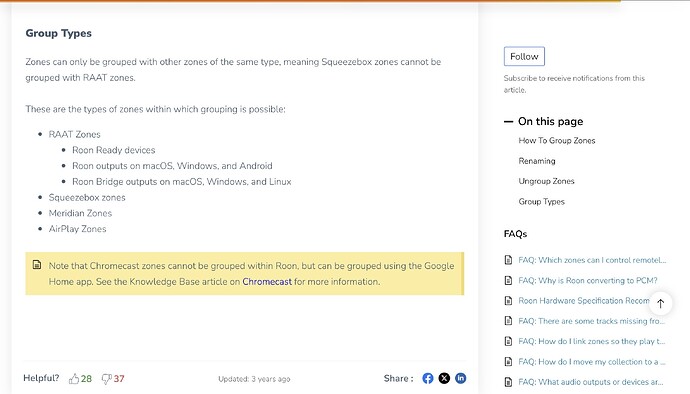Viewport: 690px width, 394px height.
Task: Click document icon beside 'Why is Roon converting' FAQ
Action: point(508,280)
